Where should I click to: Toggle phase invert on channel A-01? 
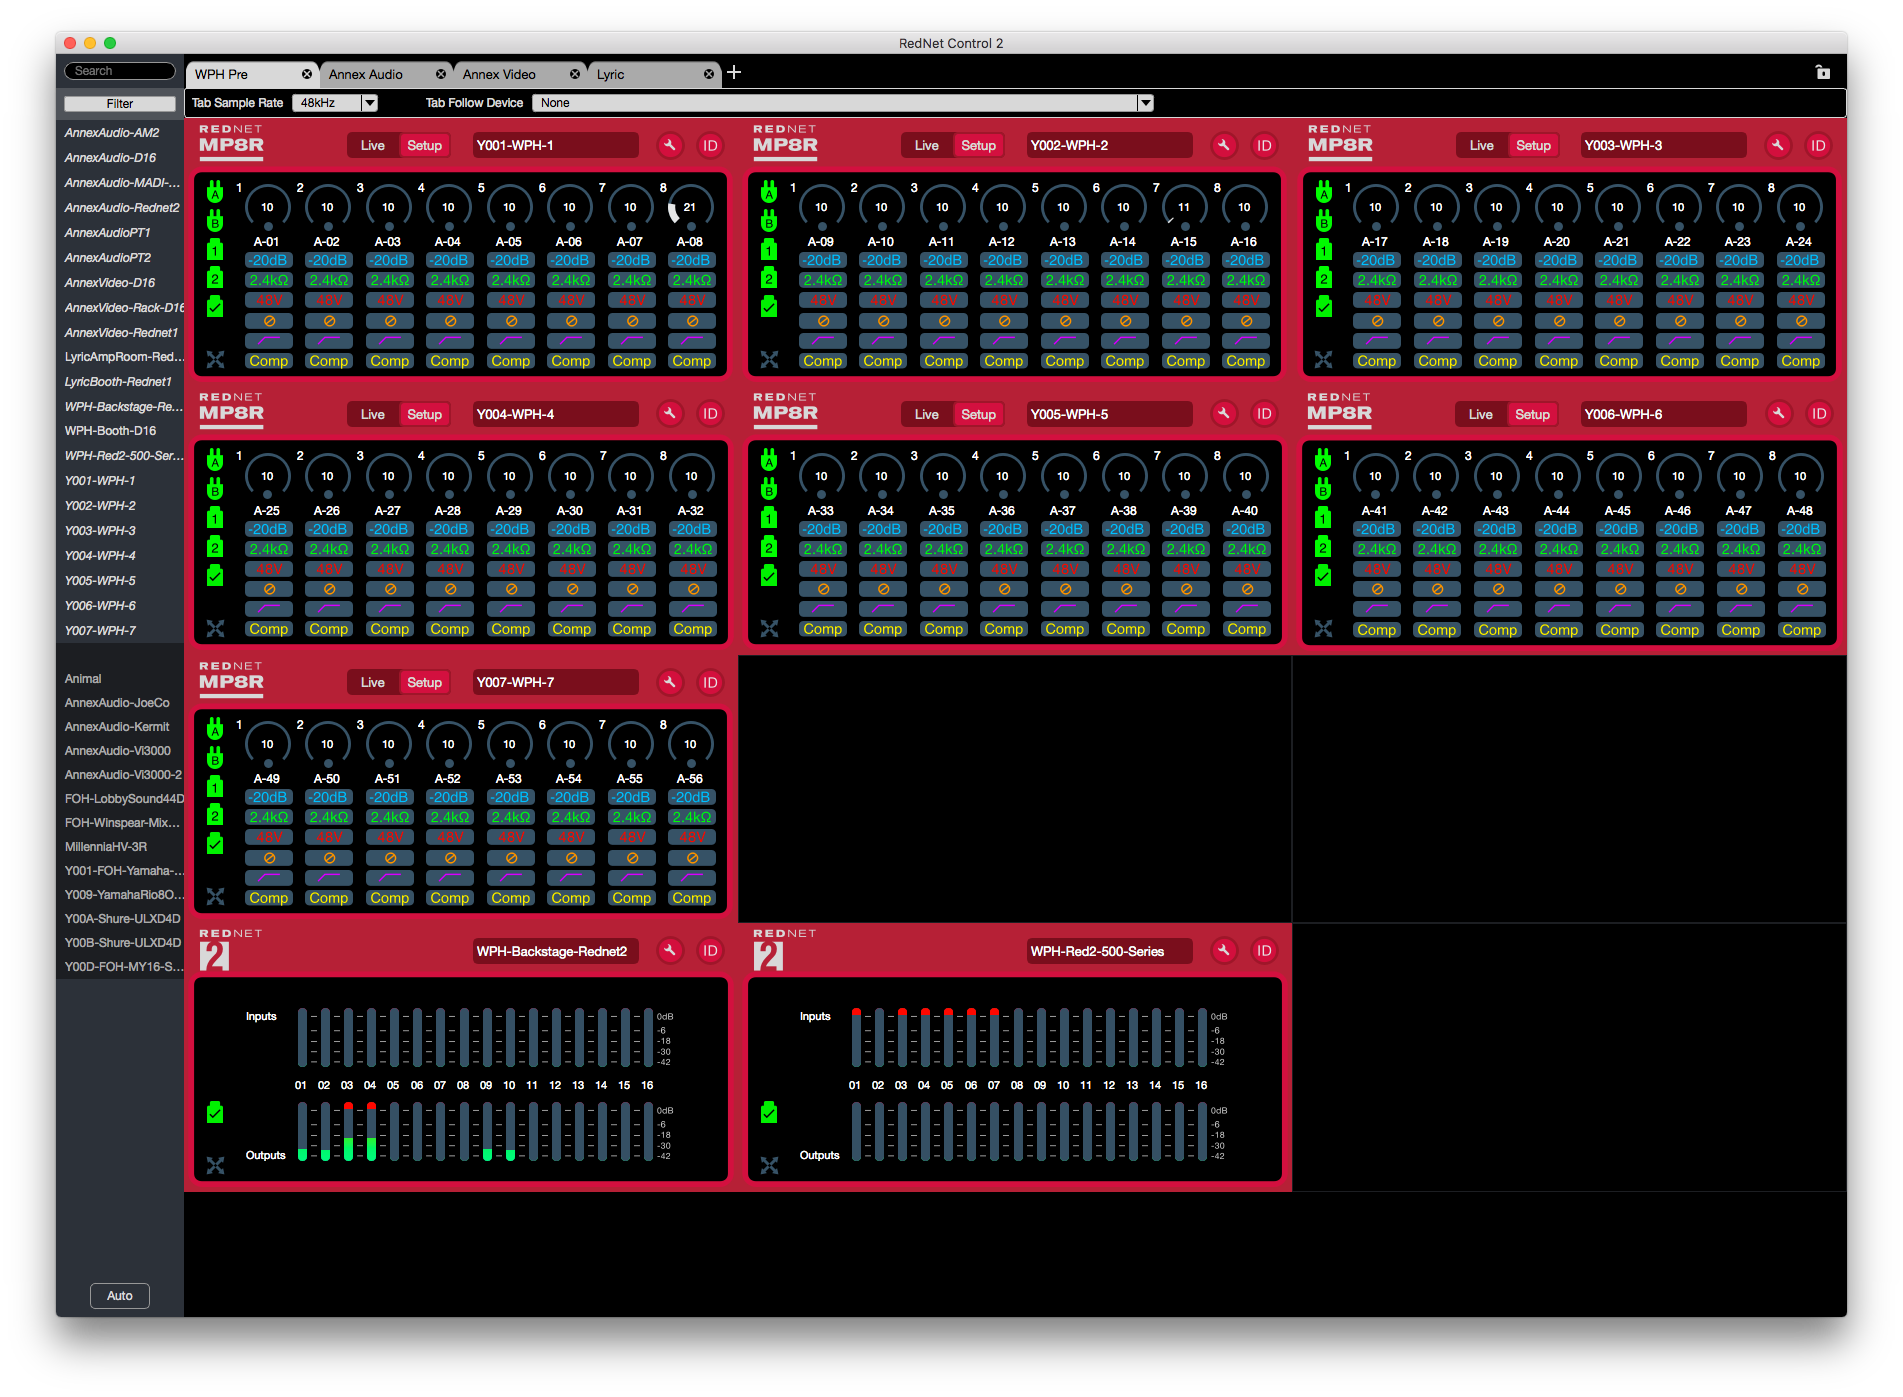point(269,321)
